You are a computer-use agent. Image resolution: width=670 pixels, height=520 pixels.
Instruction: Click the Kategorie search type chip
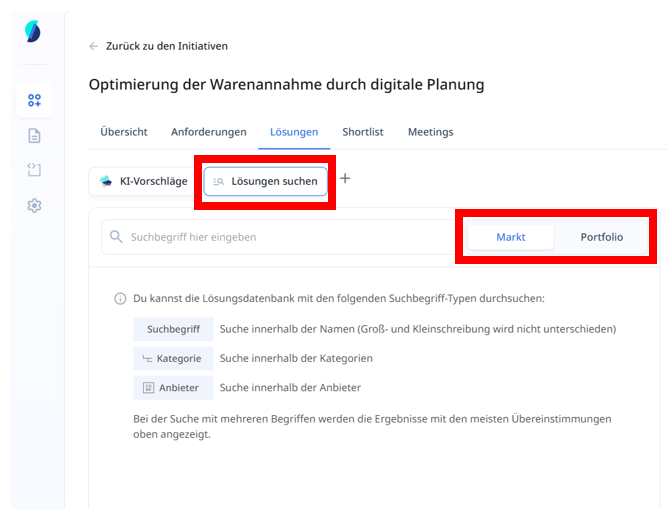(173, 358)
